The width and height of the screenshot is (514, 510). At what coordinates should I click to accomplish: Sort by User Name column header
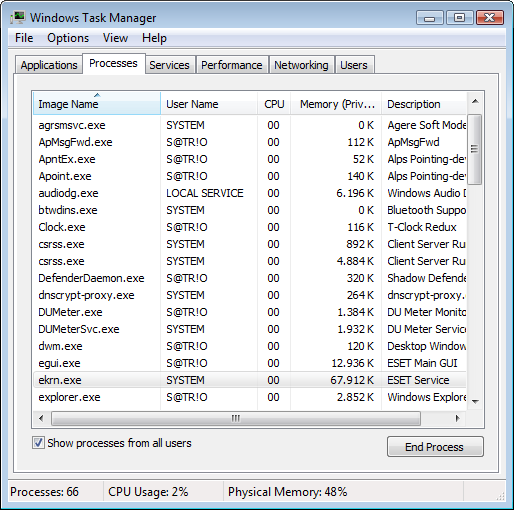tap(209, 104)
